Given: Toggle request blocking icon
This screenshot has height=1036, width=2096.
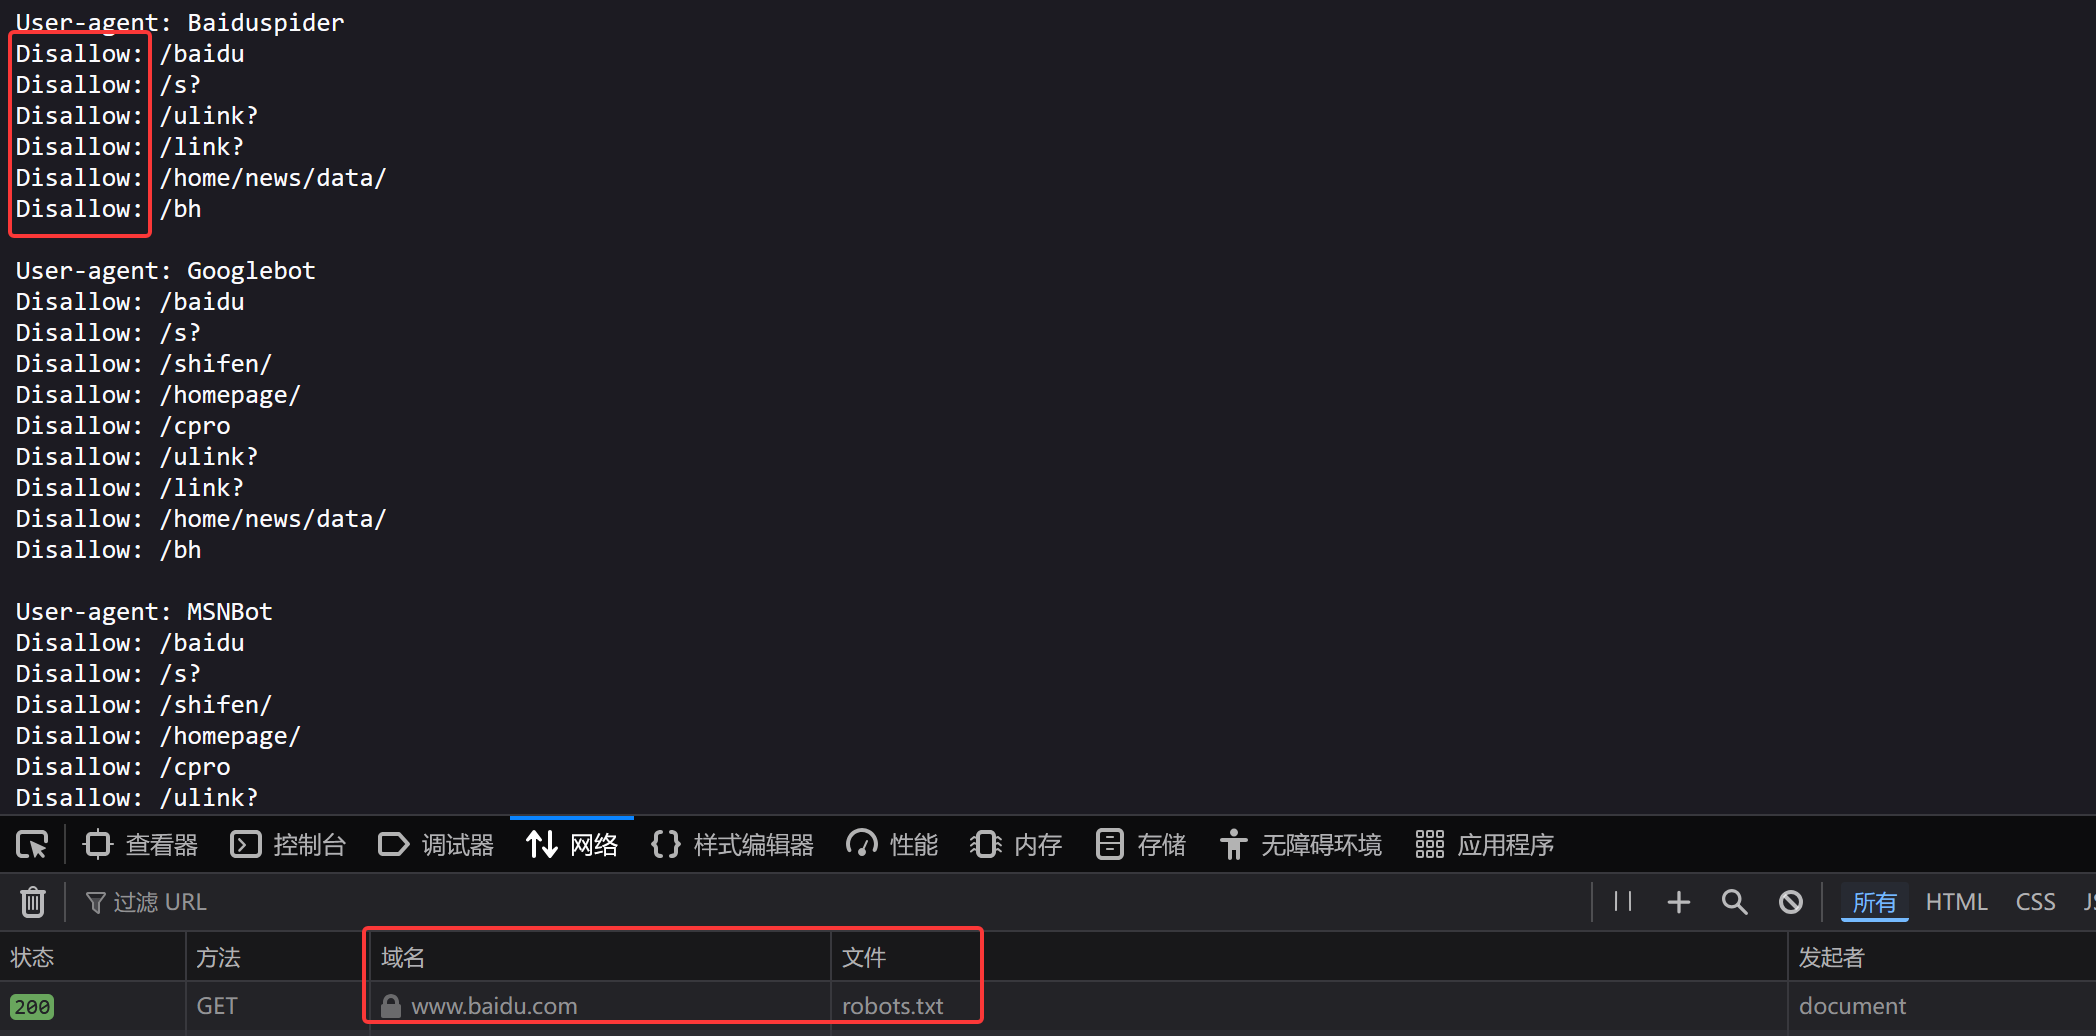Looking at the screenshot, I should (x=1791, y=902).
